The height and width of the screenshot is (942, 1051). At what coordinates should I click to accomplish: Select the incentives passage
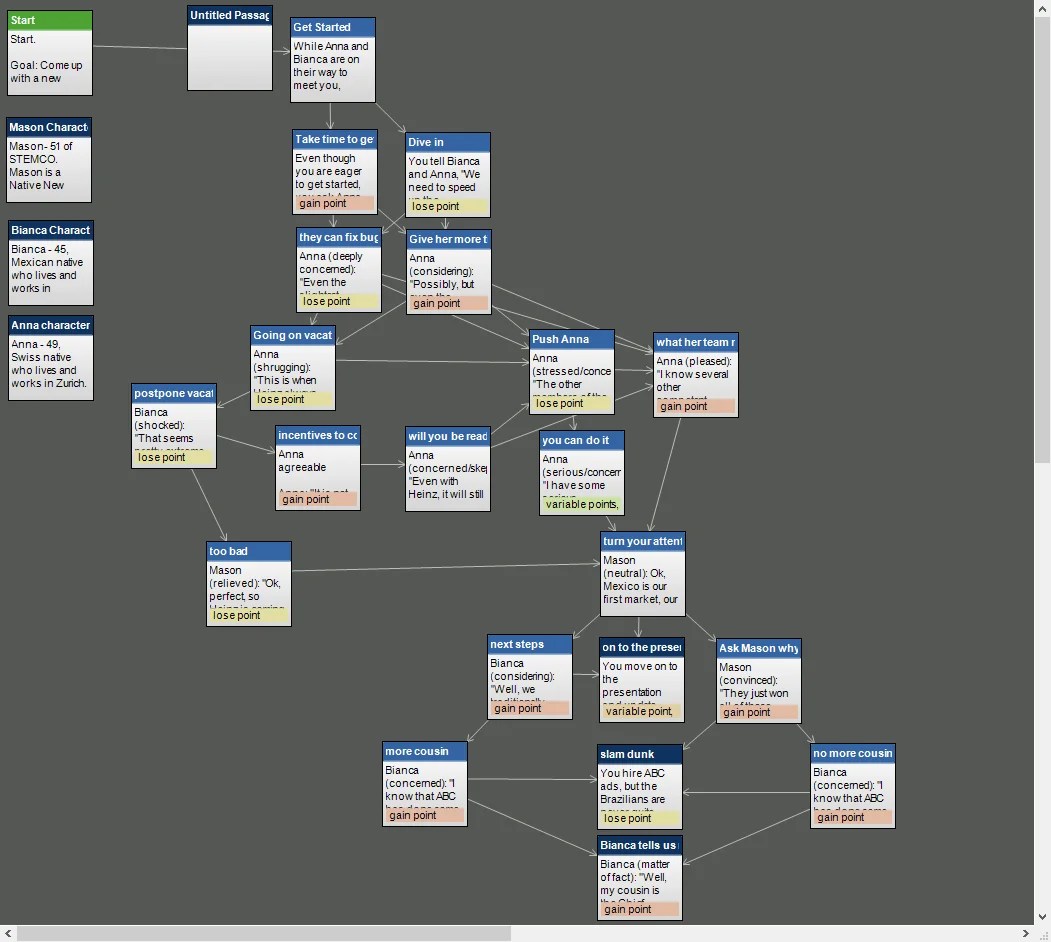click(318, 468)
